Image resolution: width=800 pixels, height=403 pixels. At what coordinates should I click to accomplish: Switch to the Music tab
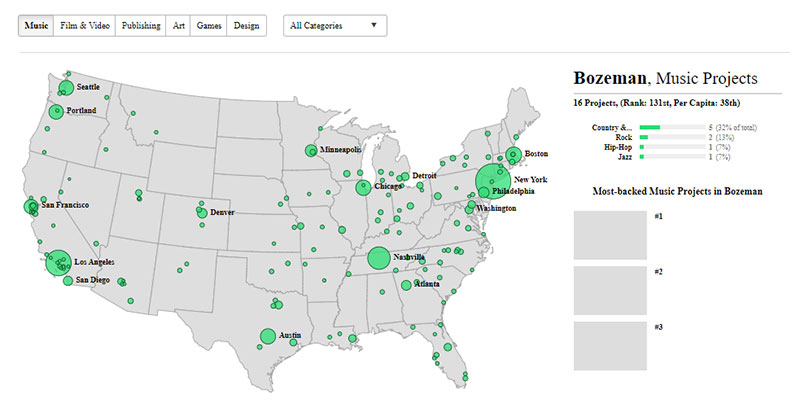pyautogui.click(x=36, y=26)
